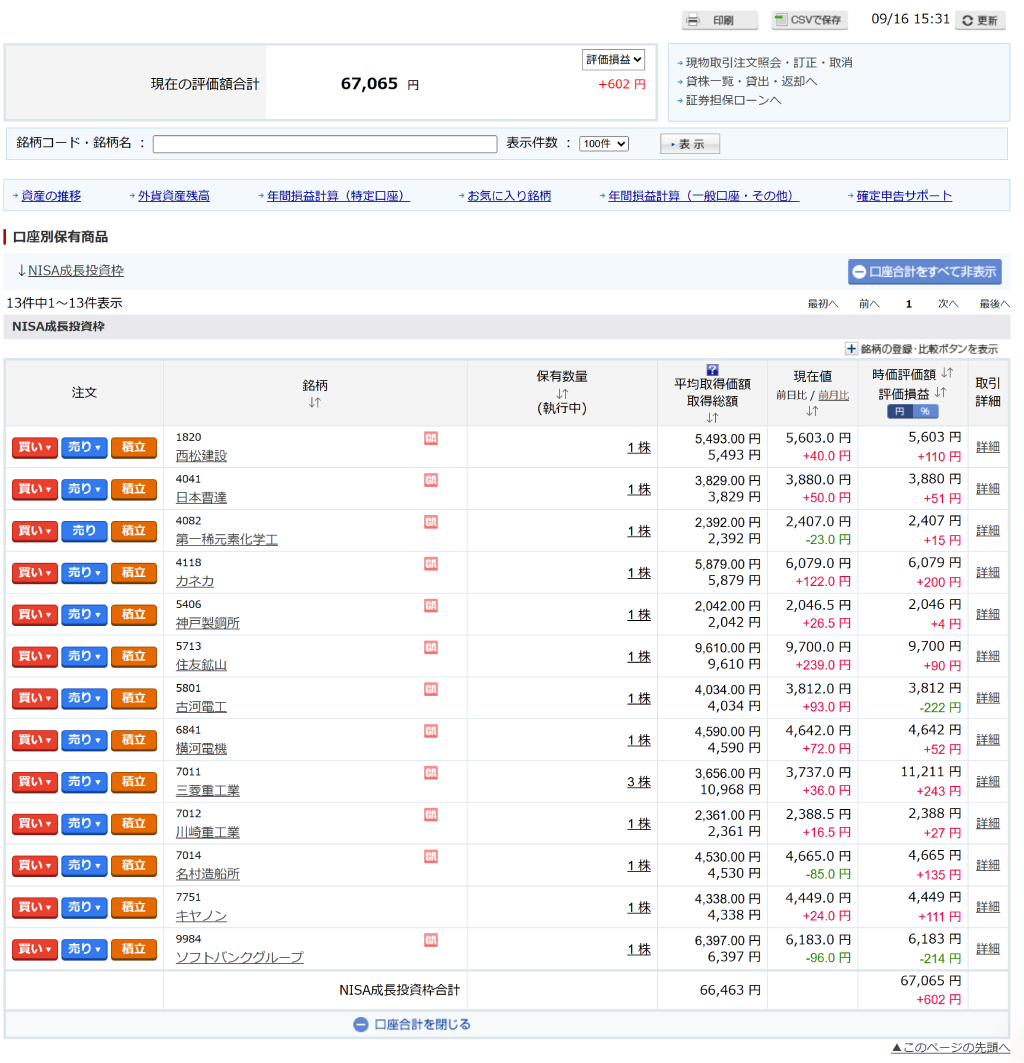Click the printer icon to print
Image resolution: width=1024 pixels, height=1063 pixels.
[x=692, y=20]
